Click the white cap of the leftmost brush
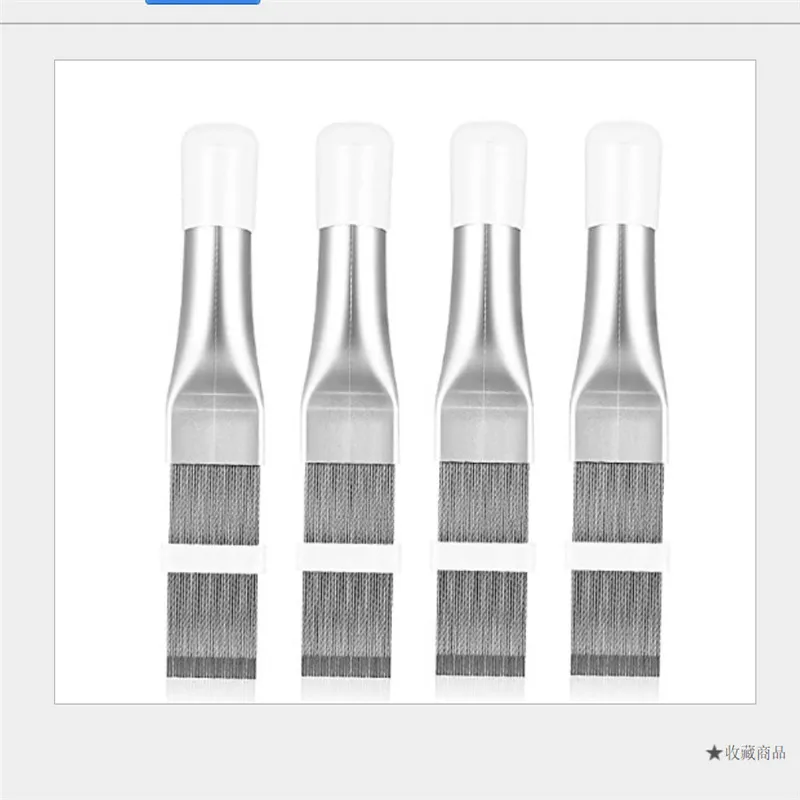 tap(219, 176)
